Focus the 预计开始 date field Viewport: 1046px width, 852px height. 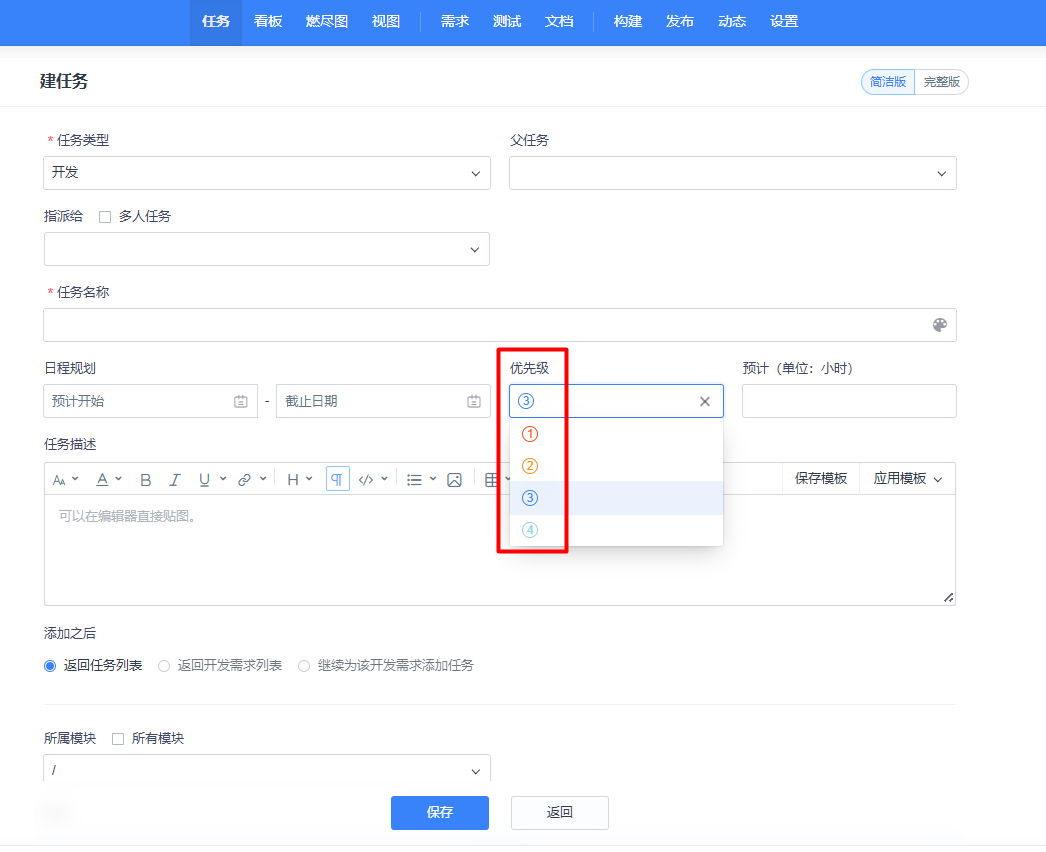(150, 401)
